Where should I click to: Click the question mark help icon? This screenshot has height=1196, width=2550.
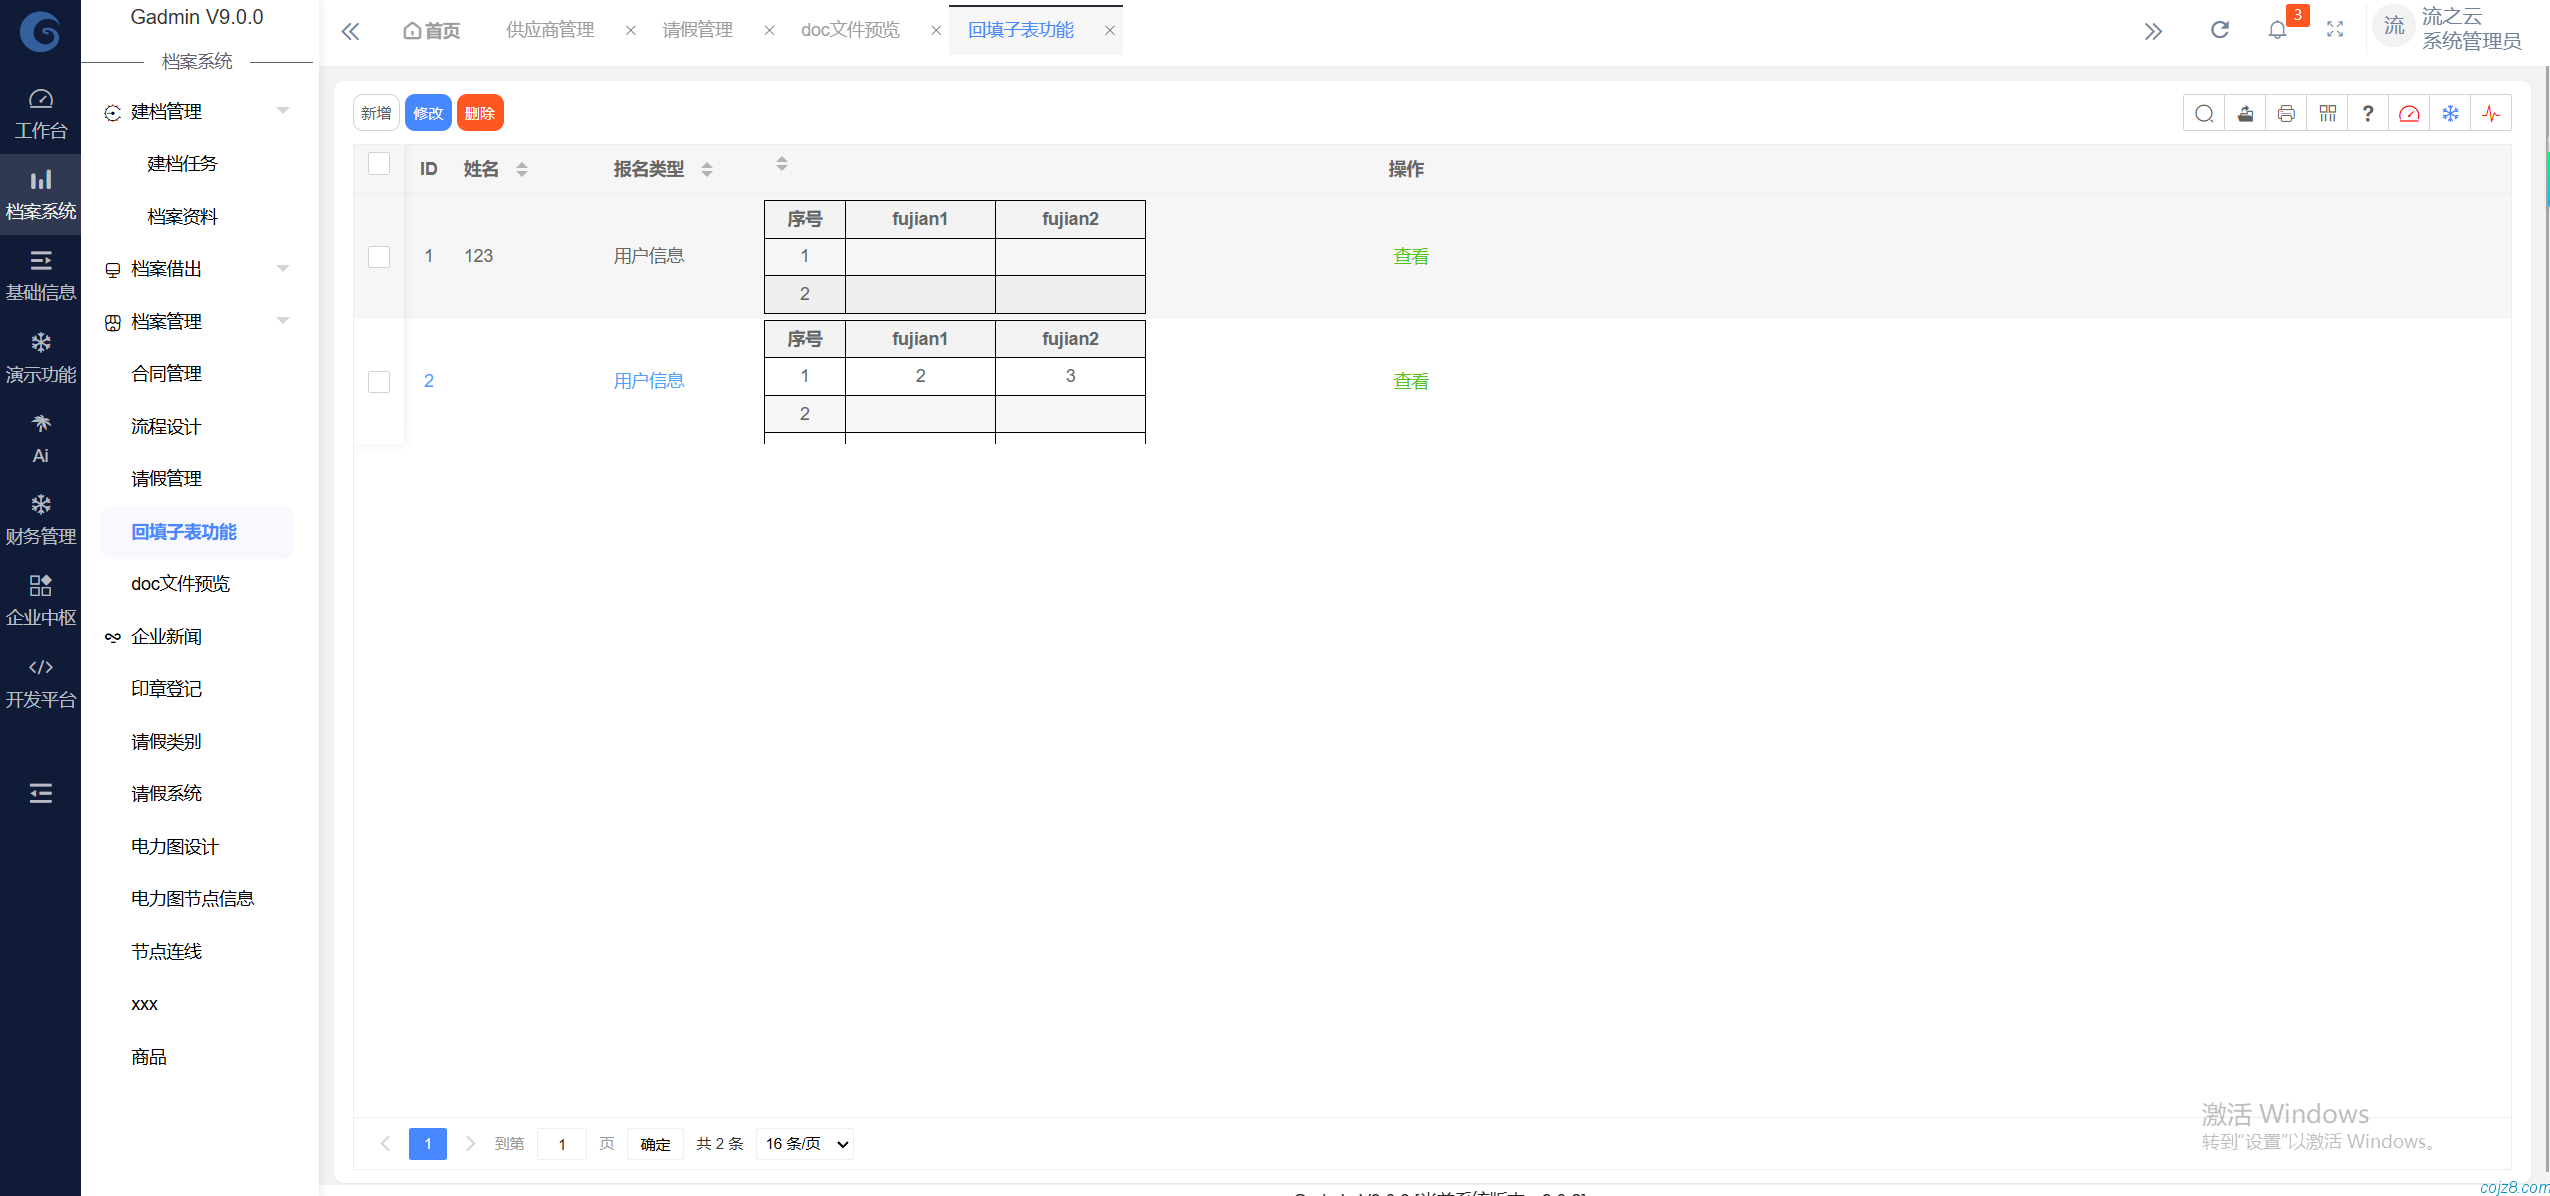tap(2367, 114)
